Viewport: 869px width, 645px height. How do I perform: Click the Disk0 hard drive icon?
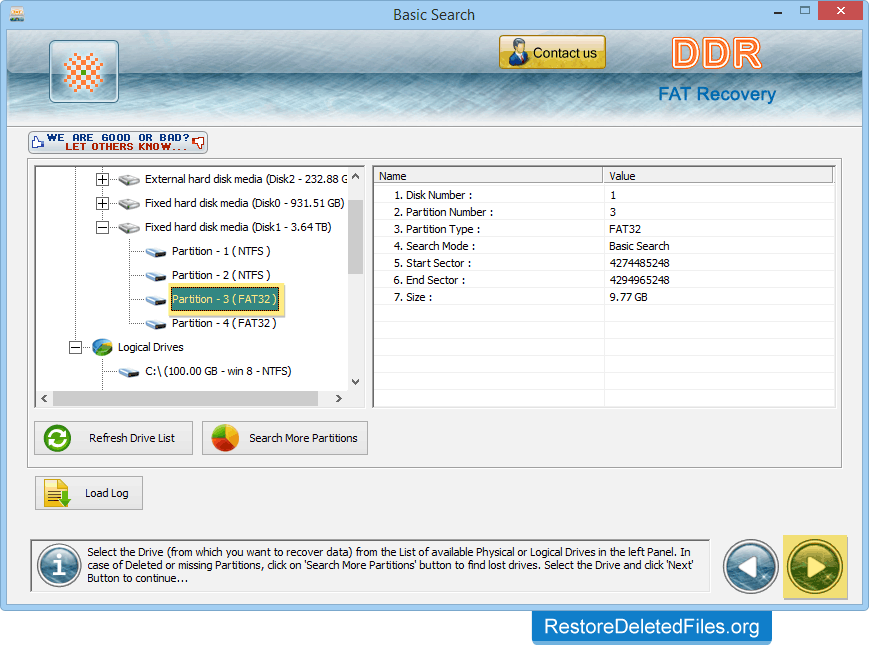coord(129,203)
